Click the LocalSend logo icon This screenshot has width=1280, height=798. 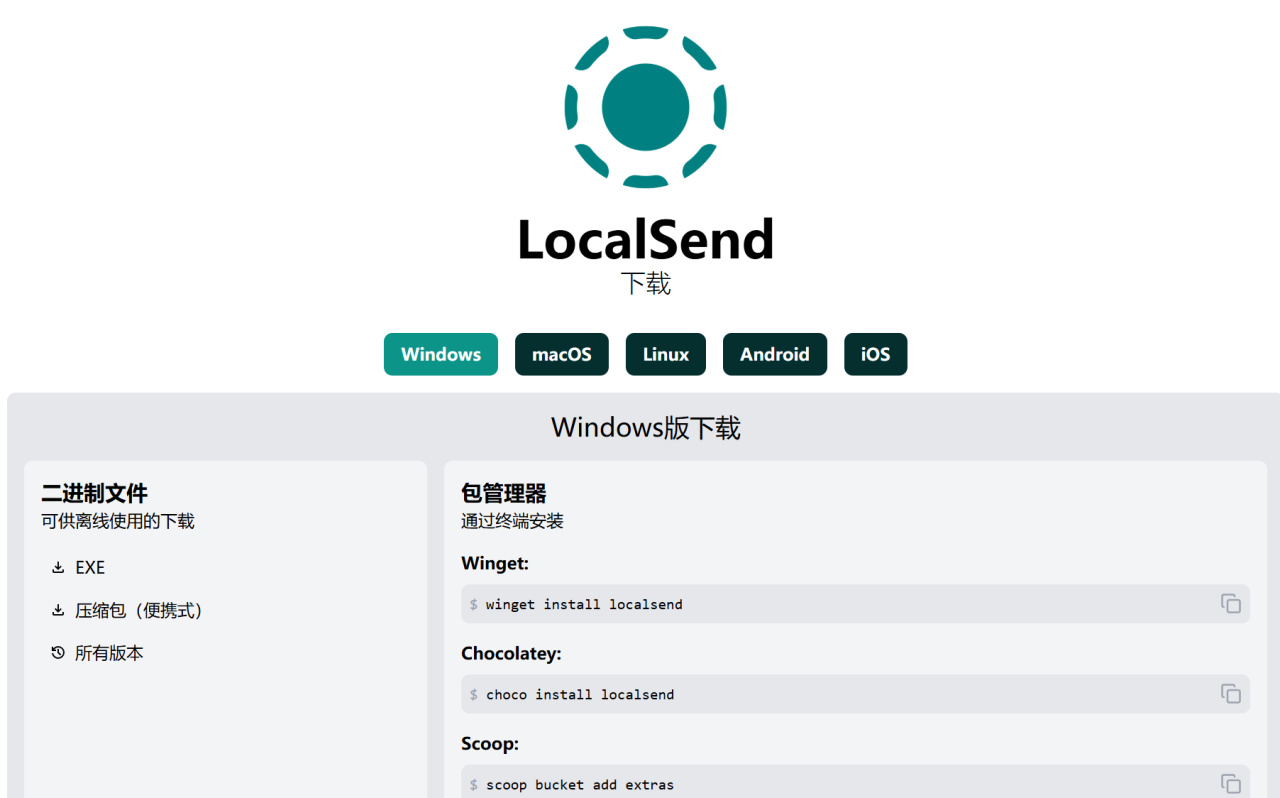[645, 107]
